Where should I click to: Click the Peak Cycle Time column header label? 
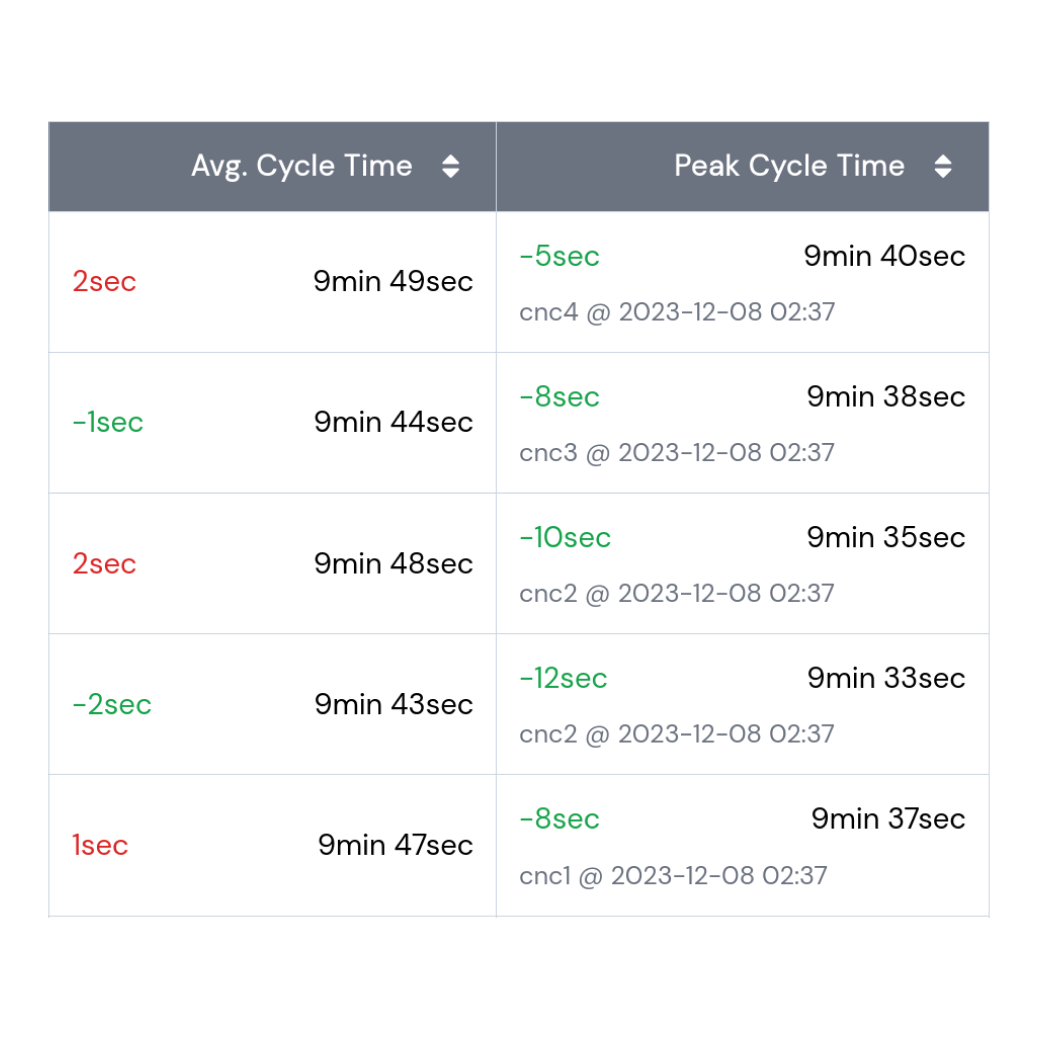pos(789,166)
